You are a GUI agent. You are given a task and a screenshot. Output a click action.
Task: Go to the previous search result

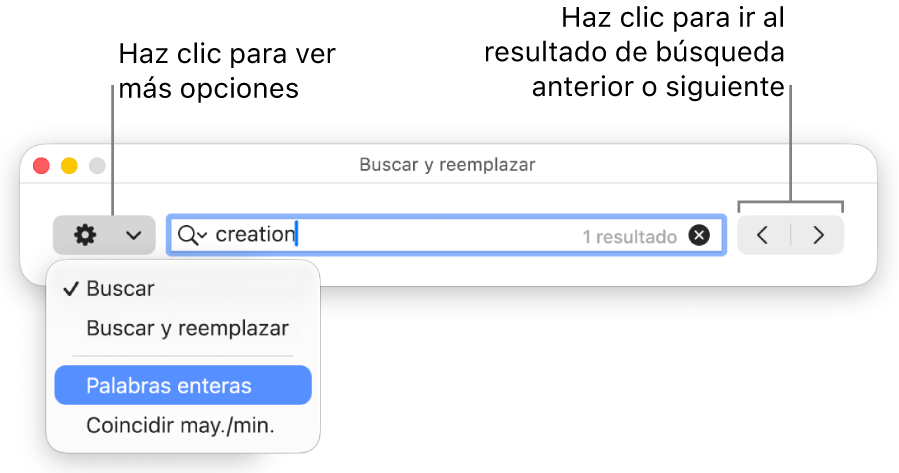(763, 235)
